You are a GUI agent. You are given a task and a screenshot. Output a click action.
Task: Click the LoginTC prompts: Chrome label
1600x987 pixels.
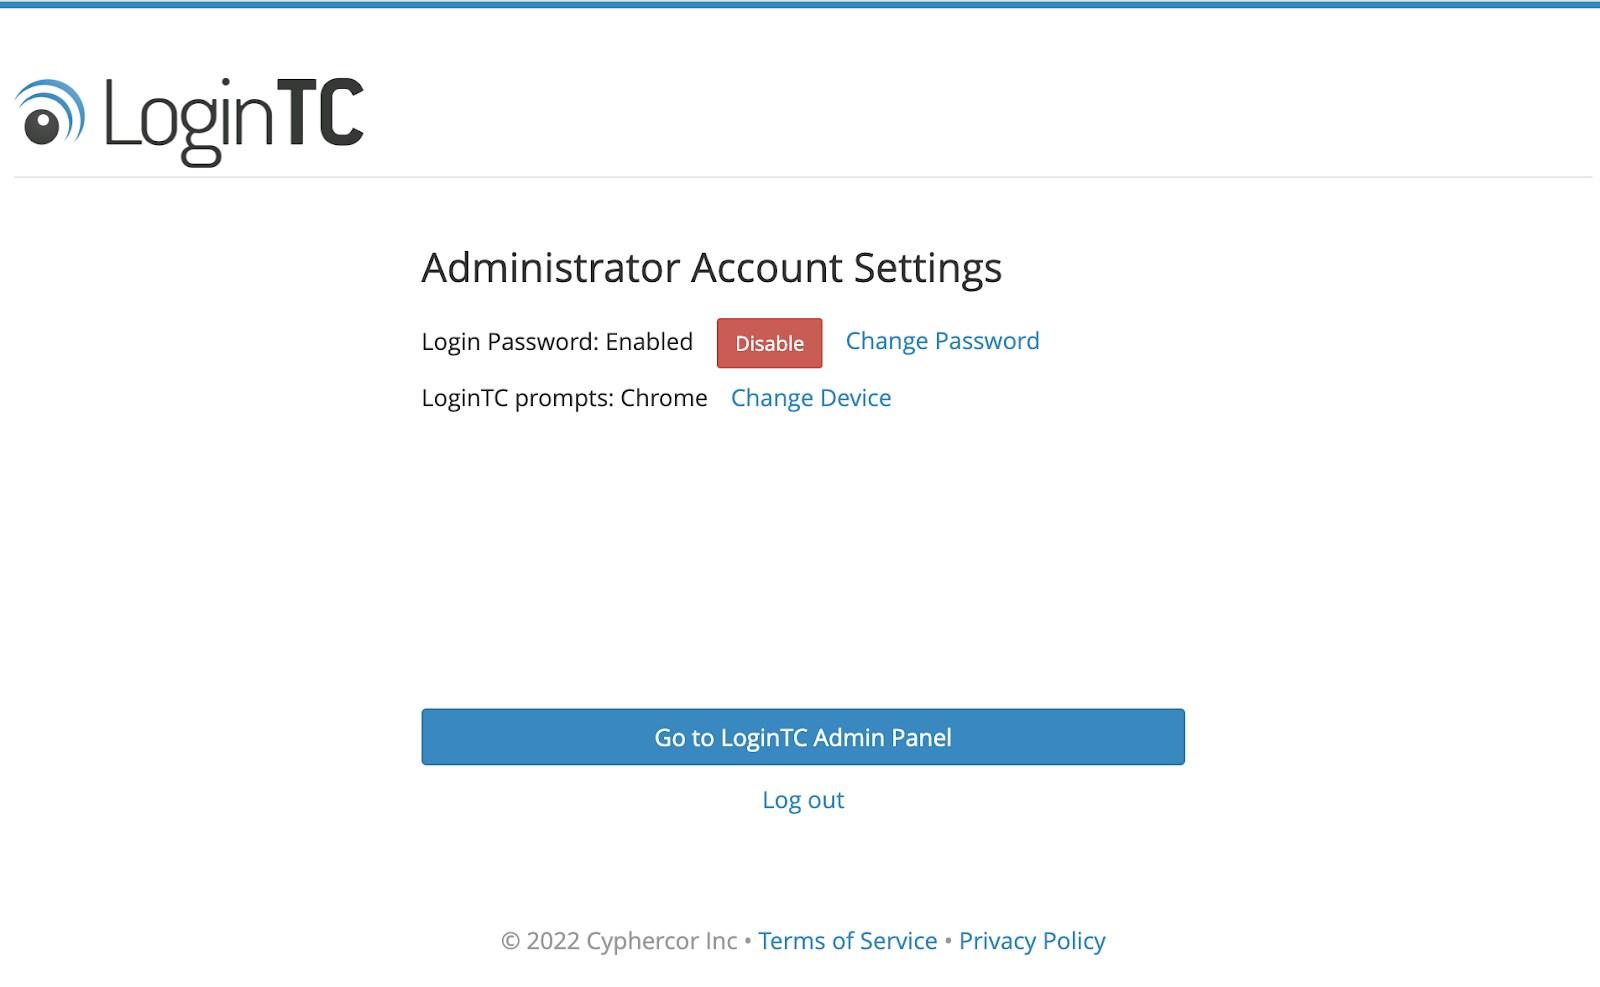(x=563, y=398)
